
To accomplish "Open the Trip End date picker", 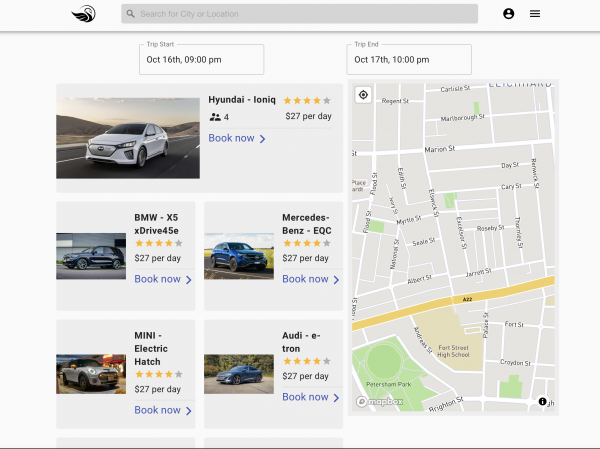I will (409, 59).
